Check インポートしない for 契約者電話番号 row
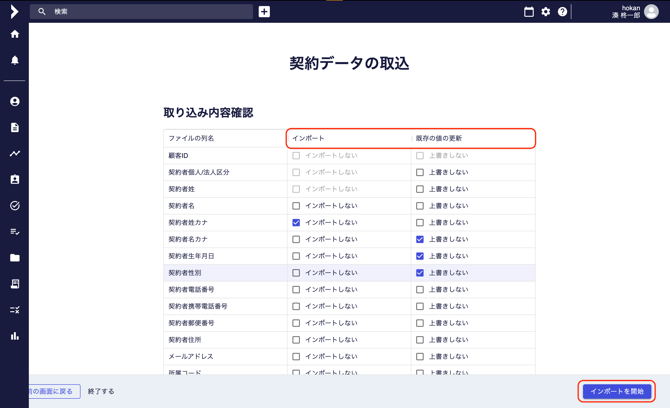The width and height of the screenshot is (670, 408). pyautogui.click(x=296, y=290)
